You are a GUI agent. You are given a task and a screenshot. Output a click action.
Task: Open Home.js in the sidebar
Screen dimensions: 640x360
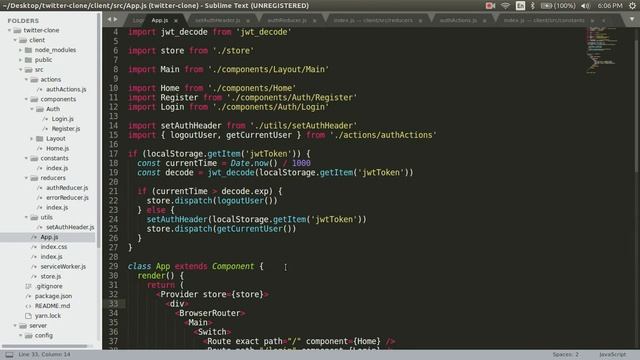tap(57, 148)
